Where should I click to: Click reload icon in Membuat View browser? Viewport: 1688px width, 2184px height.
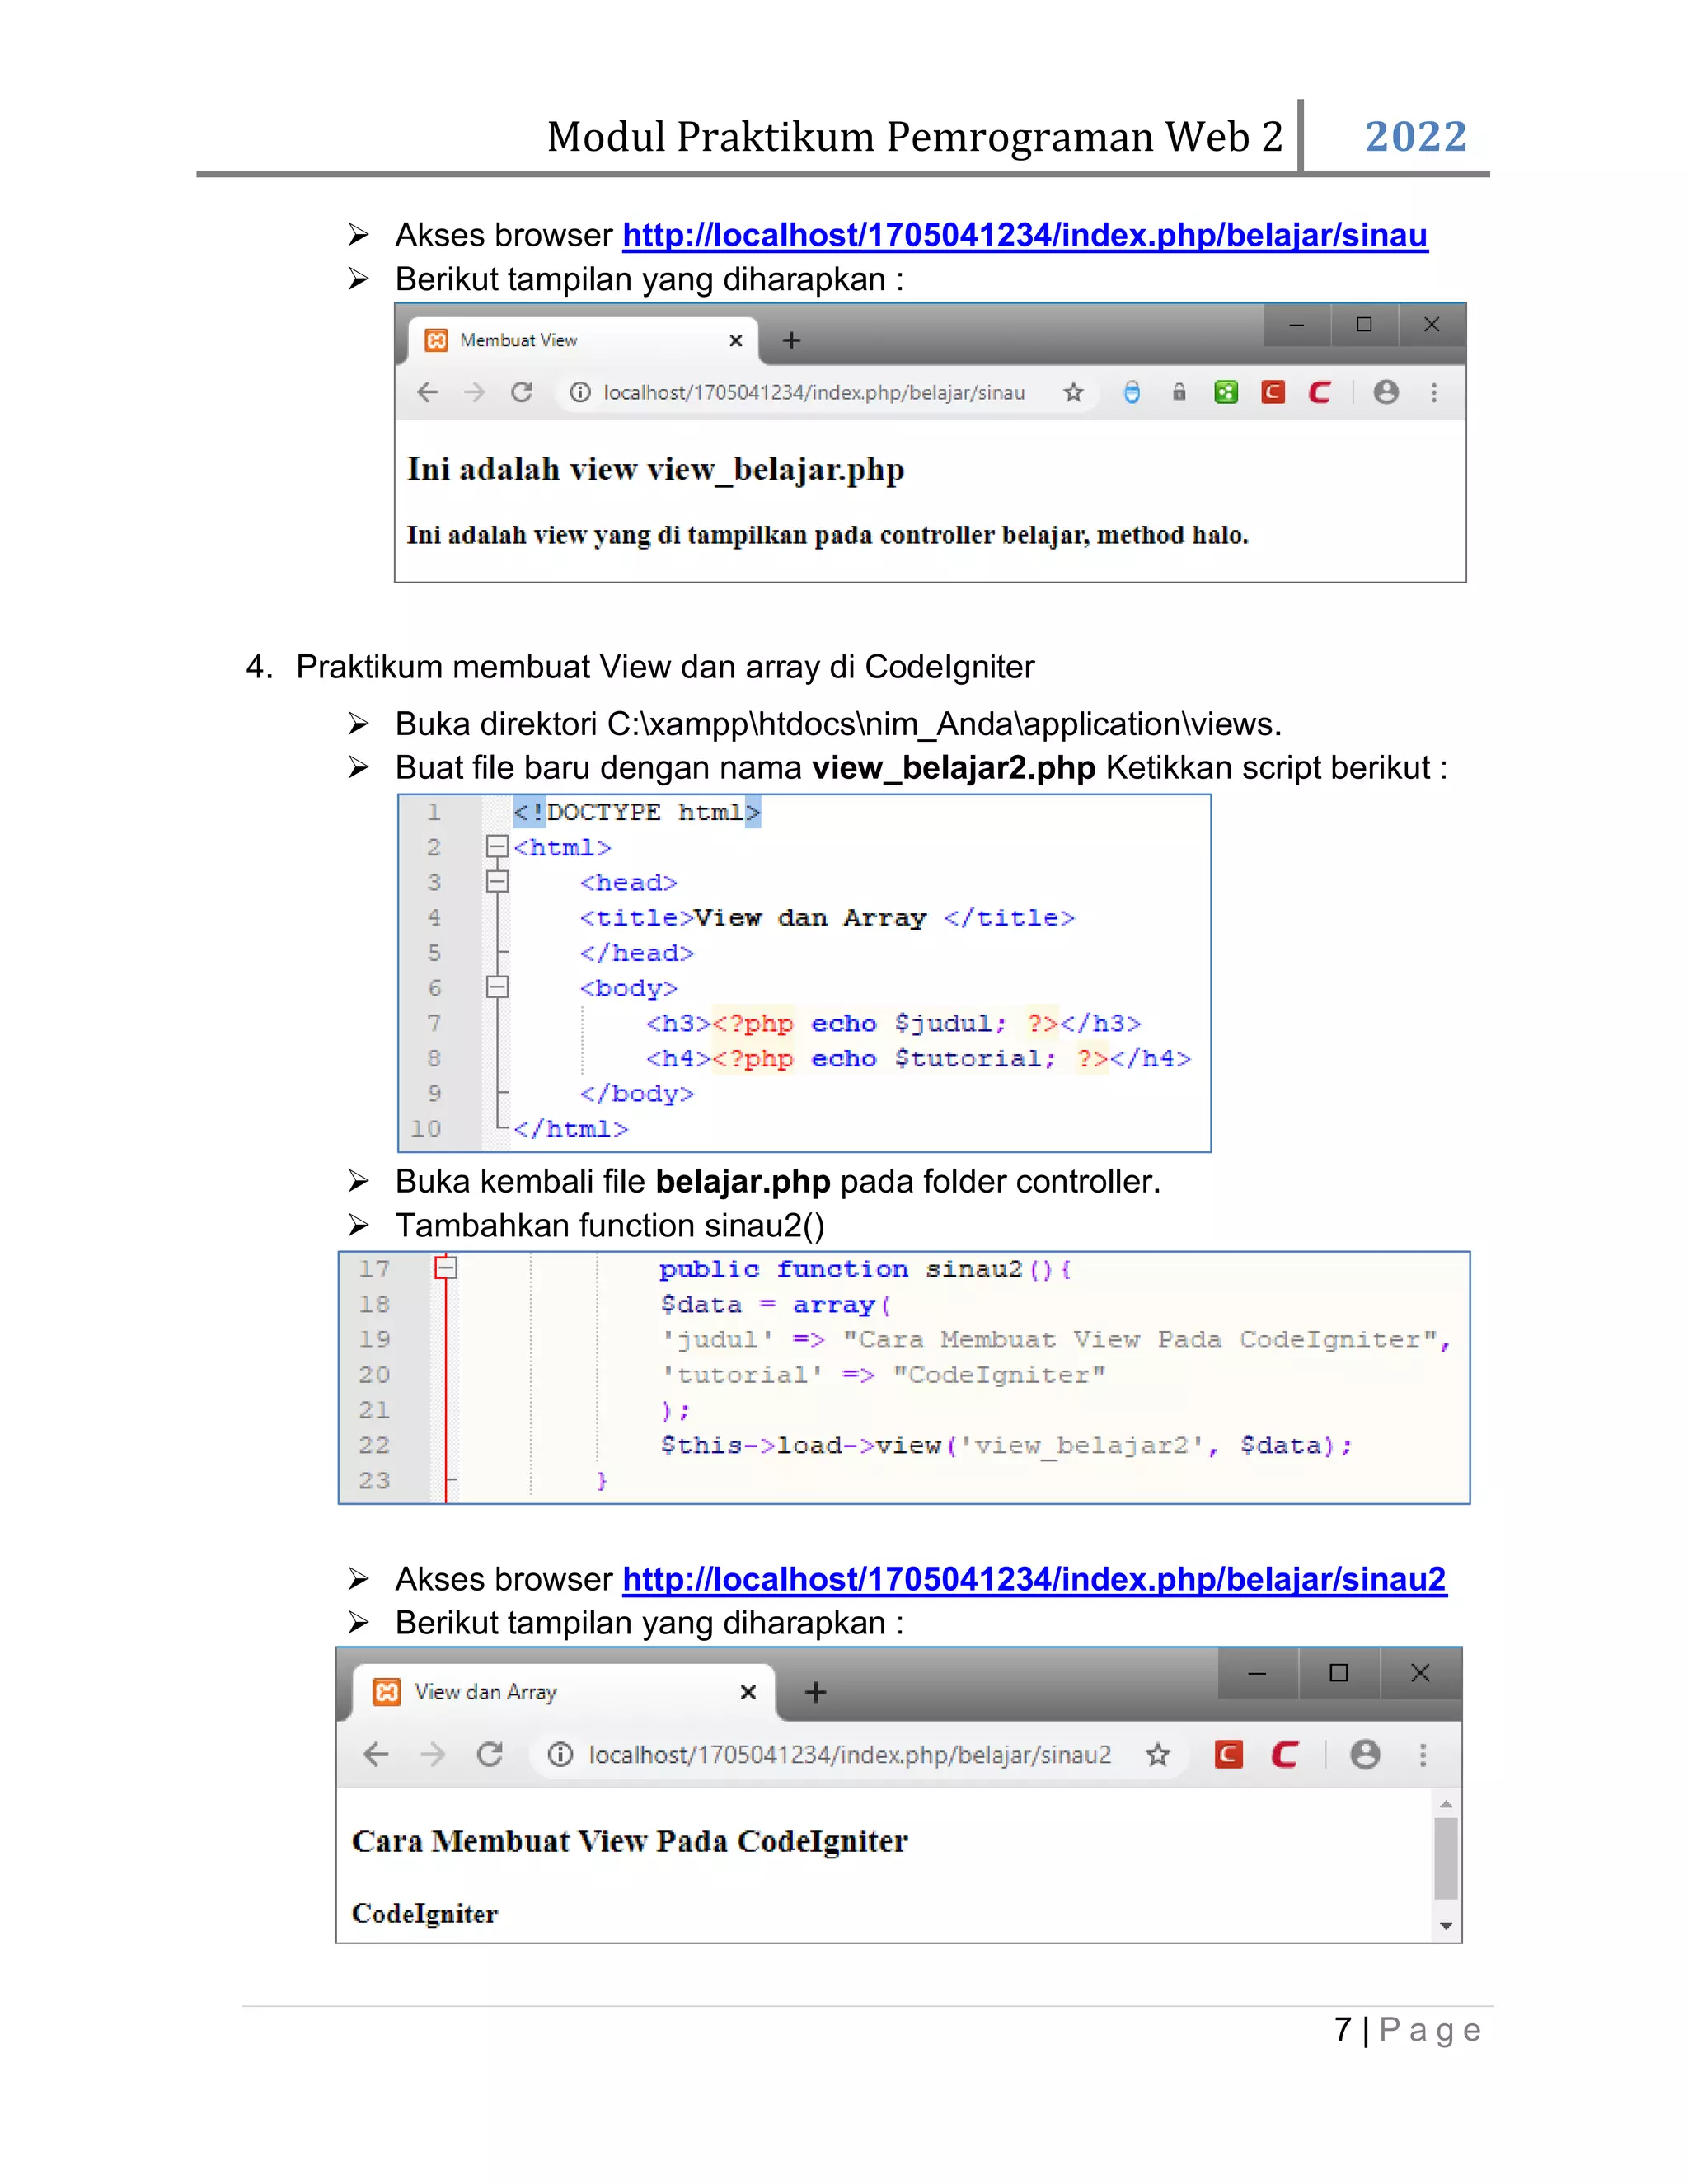coord(521,392)
